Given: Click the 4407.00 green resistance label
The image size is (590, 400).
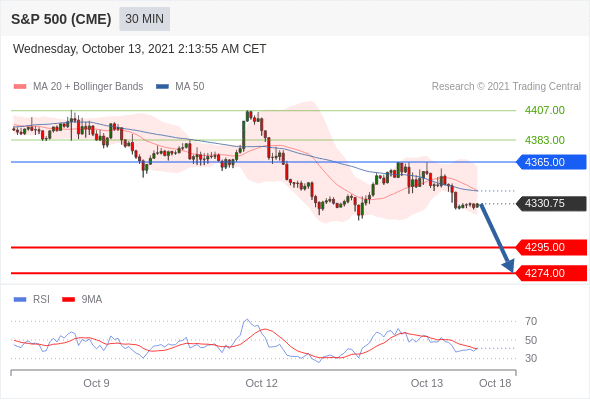Looking at the screenshot, I should (x=544, y=110).
